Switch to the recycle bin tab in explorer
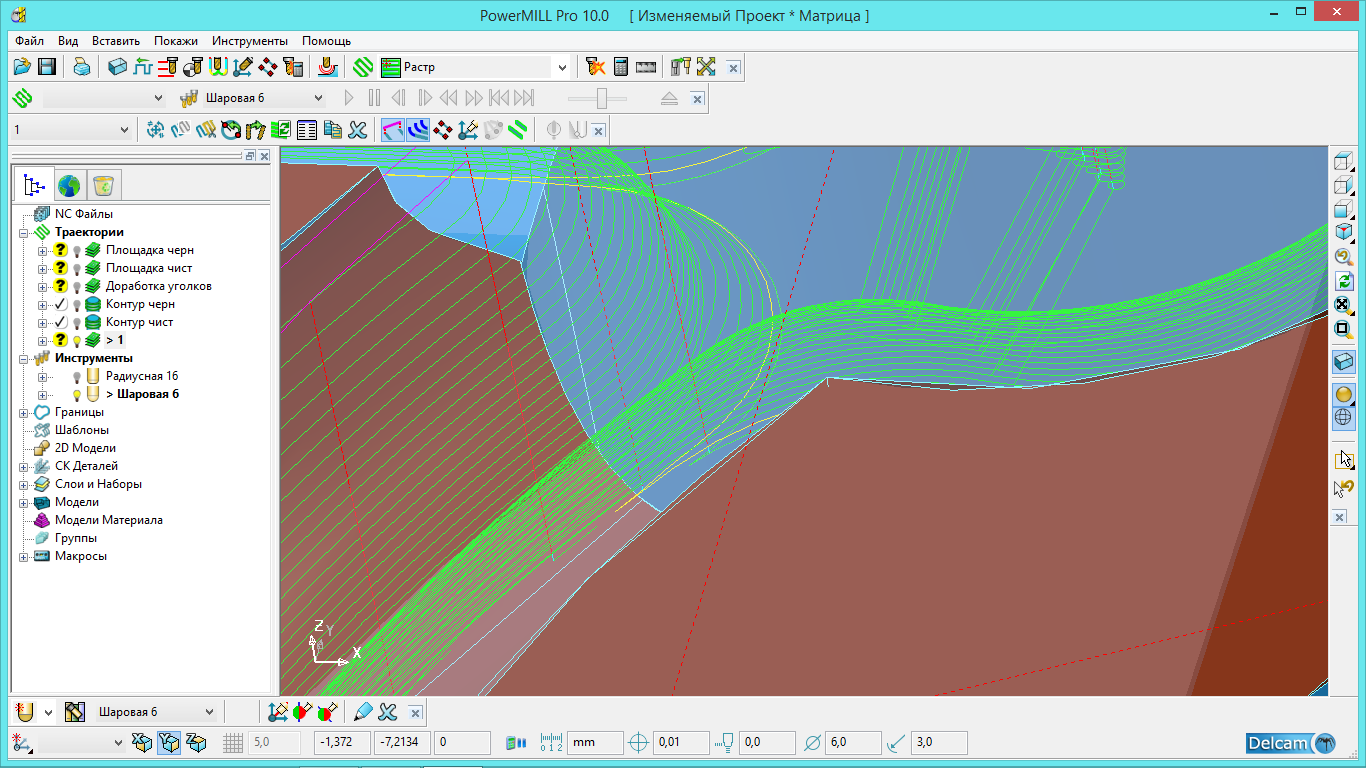Screen dimensions: 1366x768 pyautogui.click(x=103, y=185)
